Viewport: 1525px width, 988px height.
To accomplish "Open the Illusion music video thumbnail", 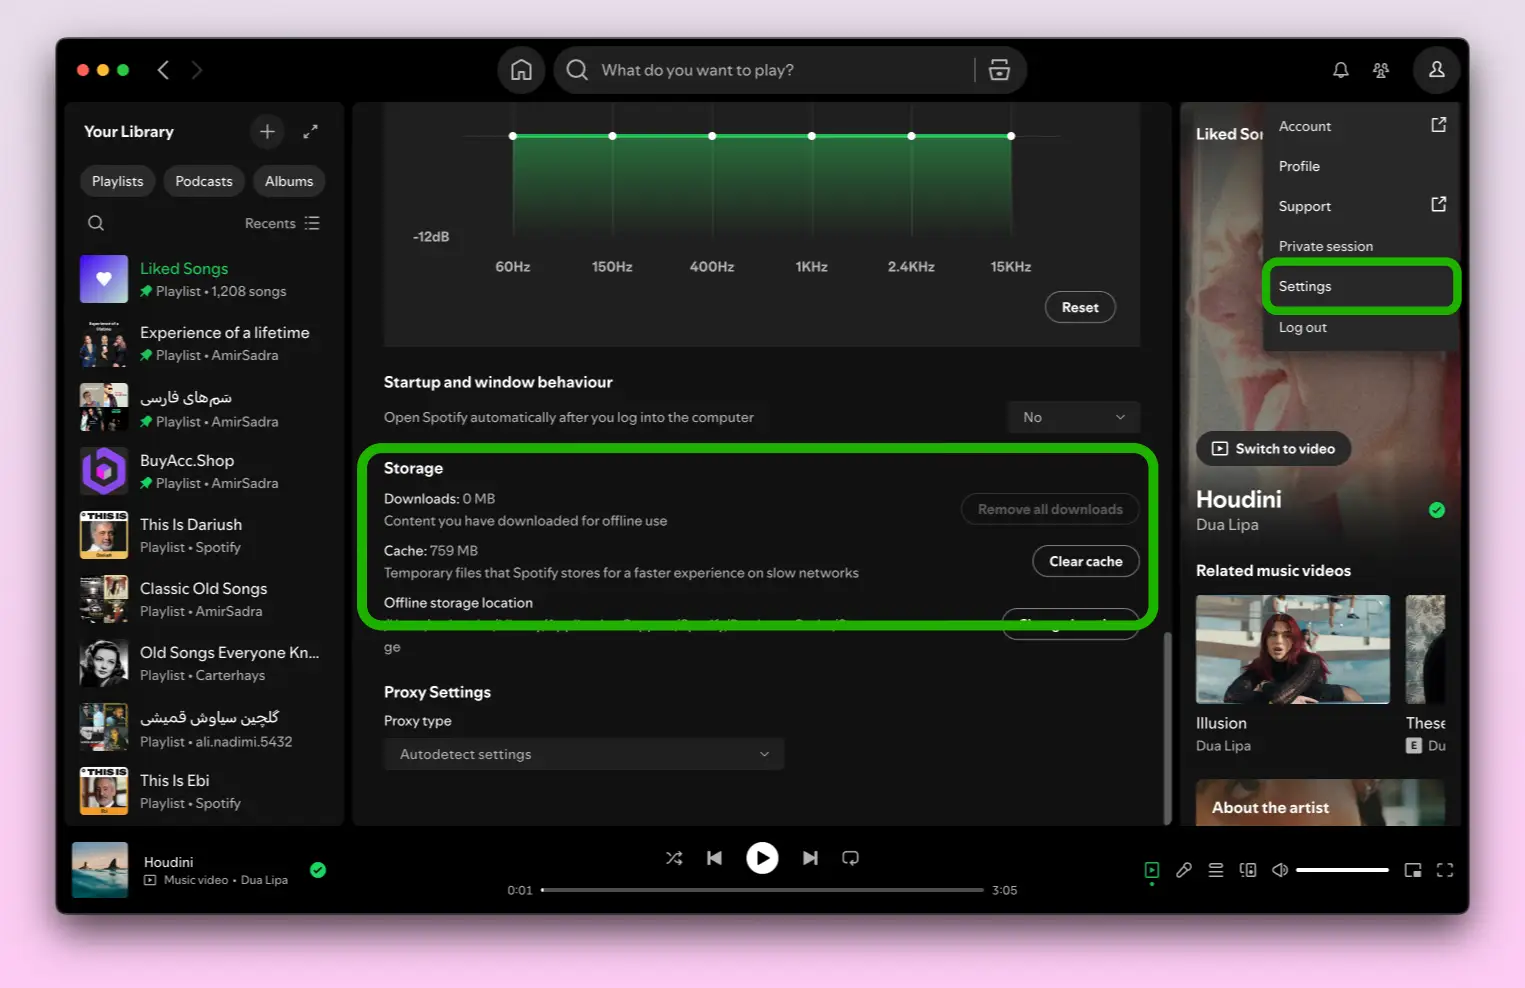I will pyautogui.click(x=1293, y=649).
